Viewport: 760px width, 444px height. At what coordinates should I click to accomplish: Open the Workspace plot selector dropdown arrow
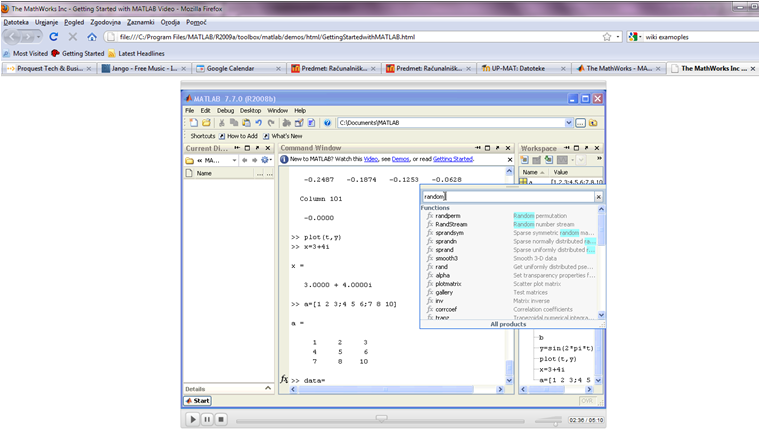pyautogui.click(x=572, y=159)
